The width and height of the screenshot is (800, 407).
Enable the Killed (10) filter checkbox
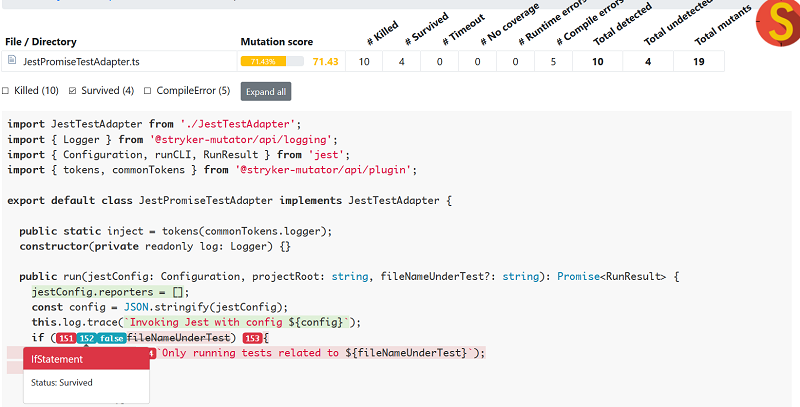(6, 91)
